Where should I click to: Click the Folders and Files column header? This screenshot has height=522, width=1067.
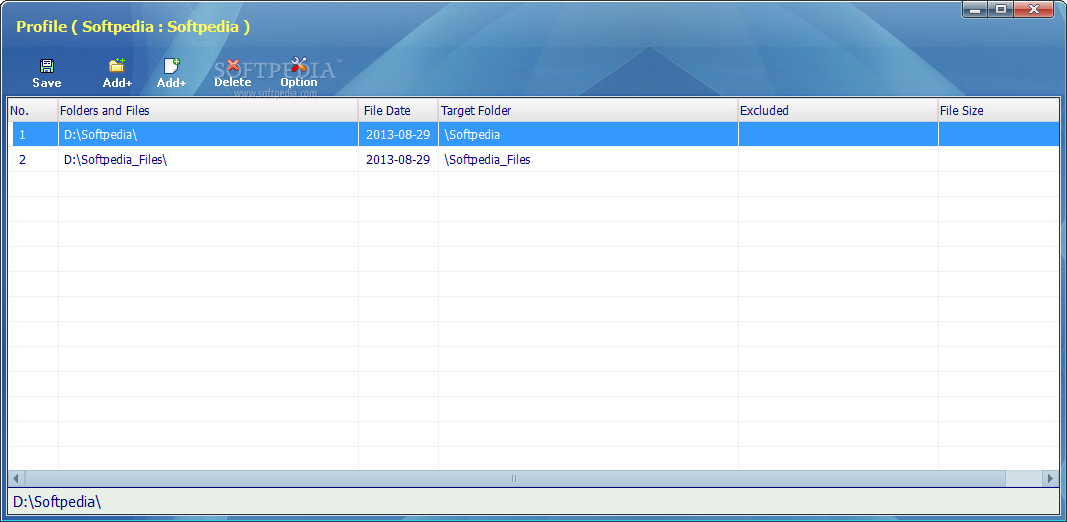[208, 110]
